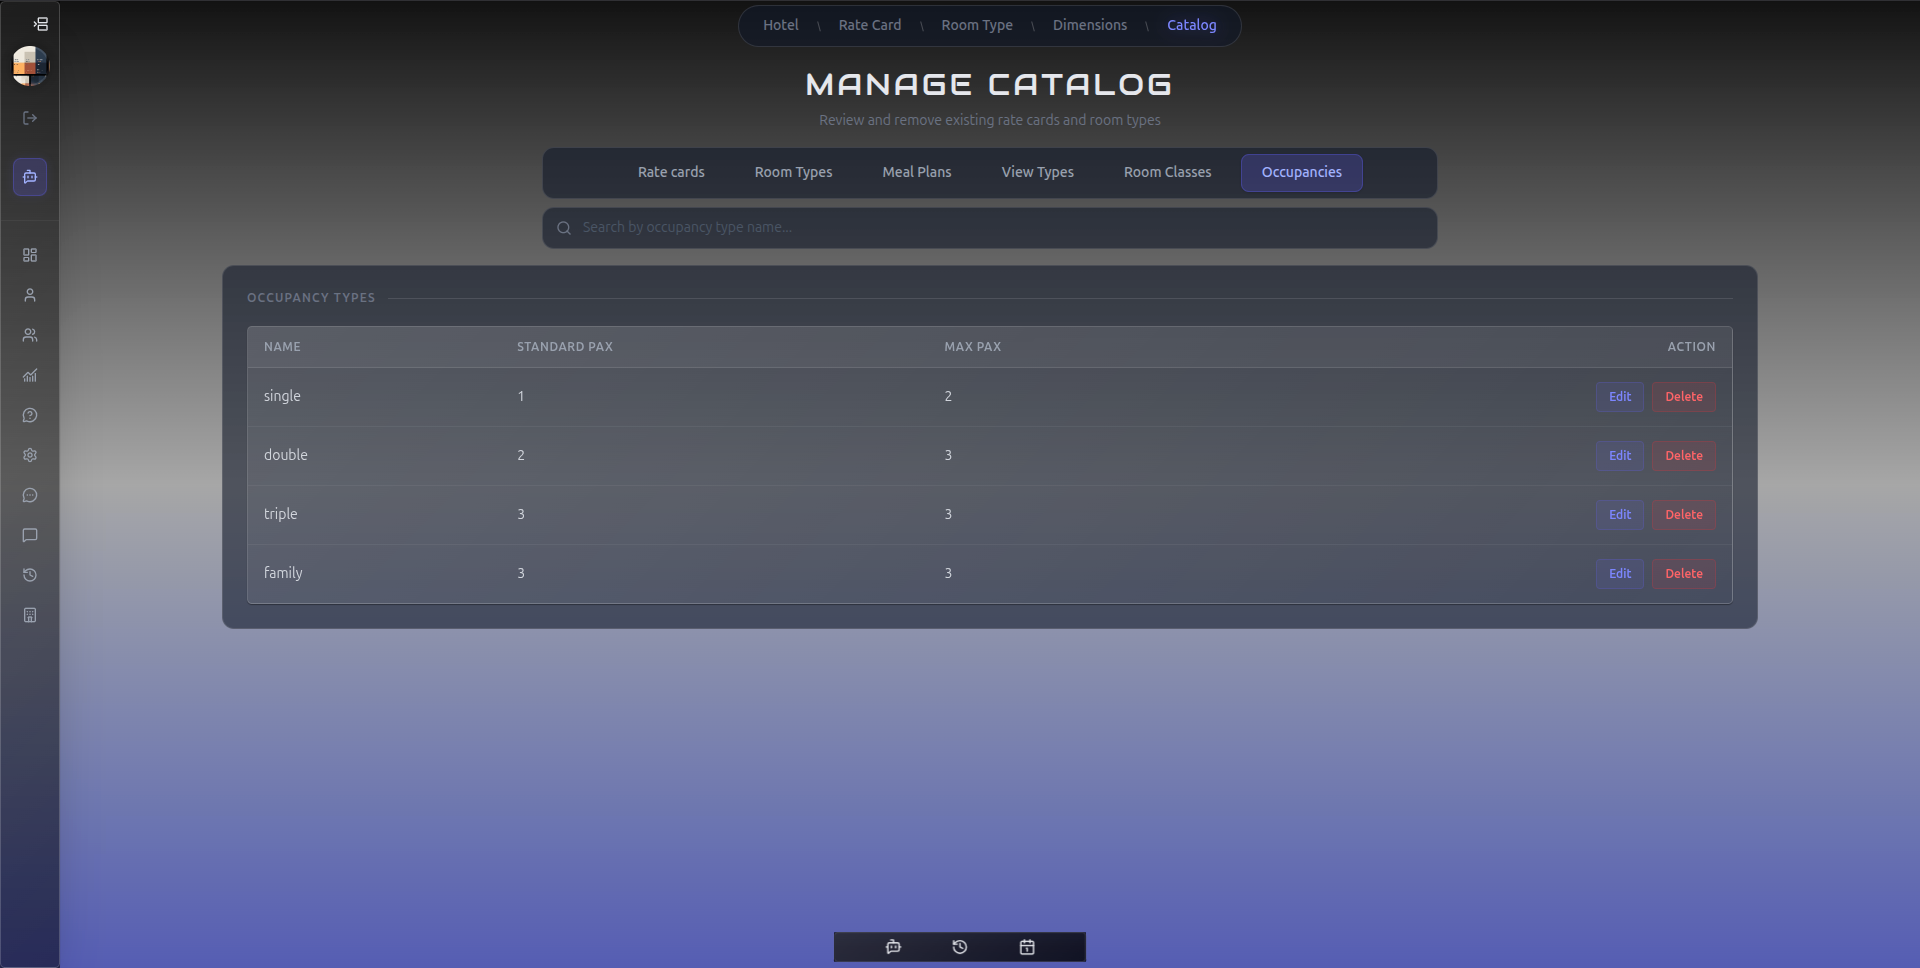
Task: Delete the triple occupancy row
Action: pos(1683,515)
